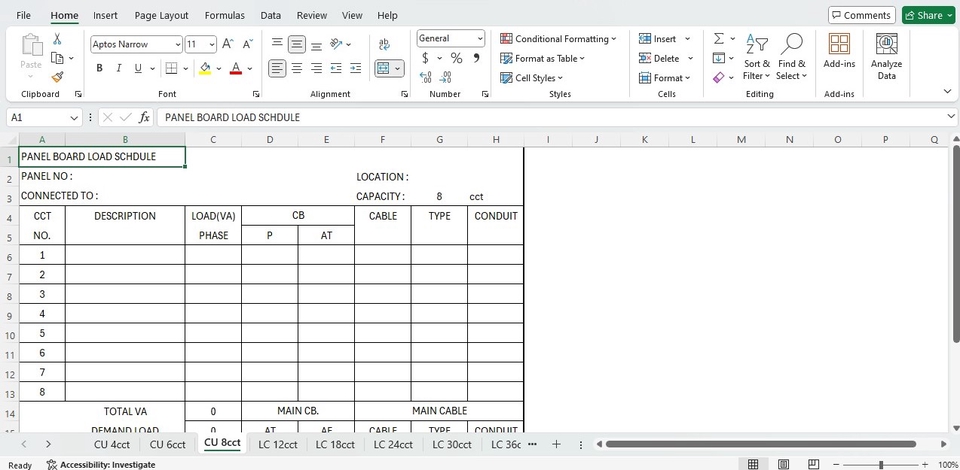This screenshot has width=960, height=470.
Task: Align text right in cell
Action: [x=316, y=69]
